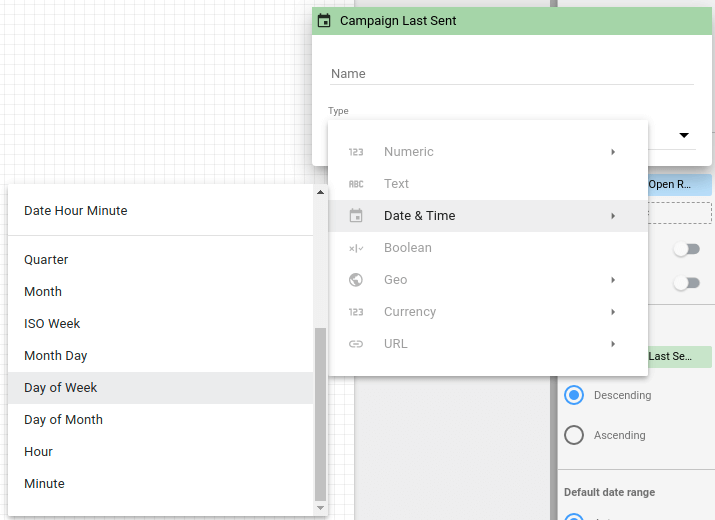Select the Numeric type option
The height and width of the screenshot is (520, 715).
pyautogui.click(x=488, y=152)
